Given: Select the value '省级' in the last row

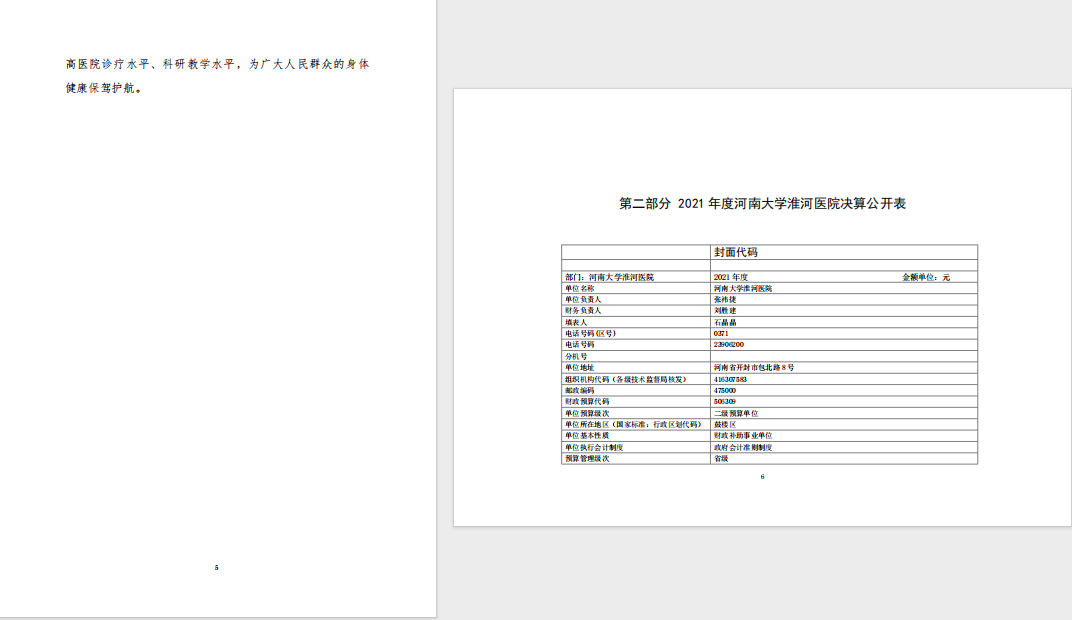Looking at the screenshot, I should [x=721, y=458].
